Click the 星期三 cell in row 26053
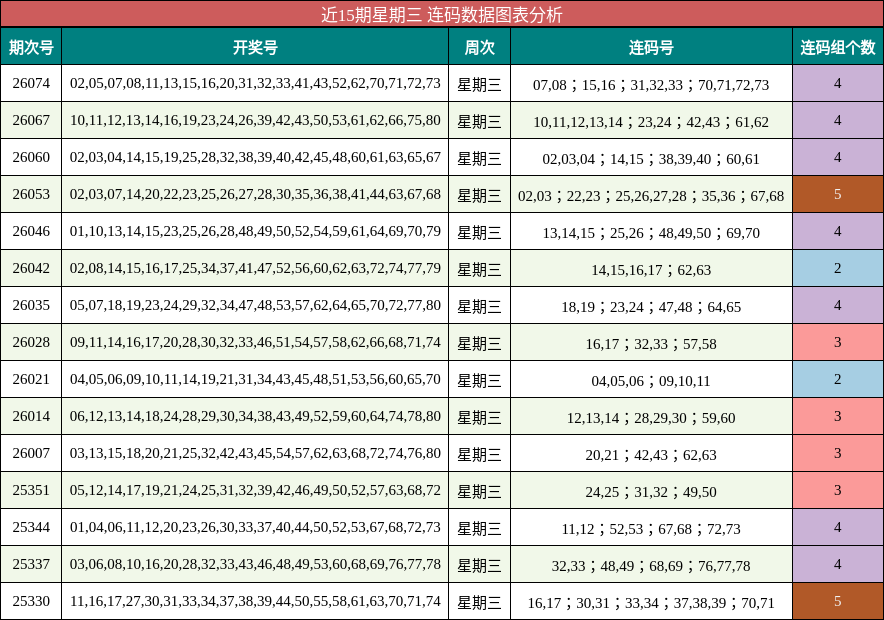The width and height of the screenshot is (884, 620). click(482, 195)
